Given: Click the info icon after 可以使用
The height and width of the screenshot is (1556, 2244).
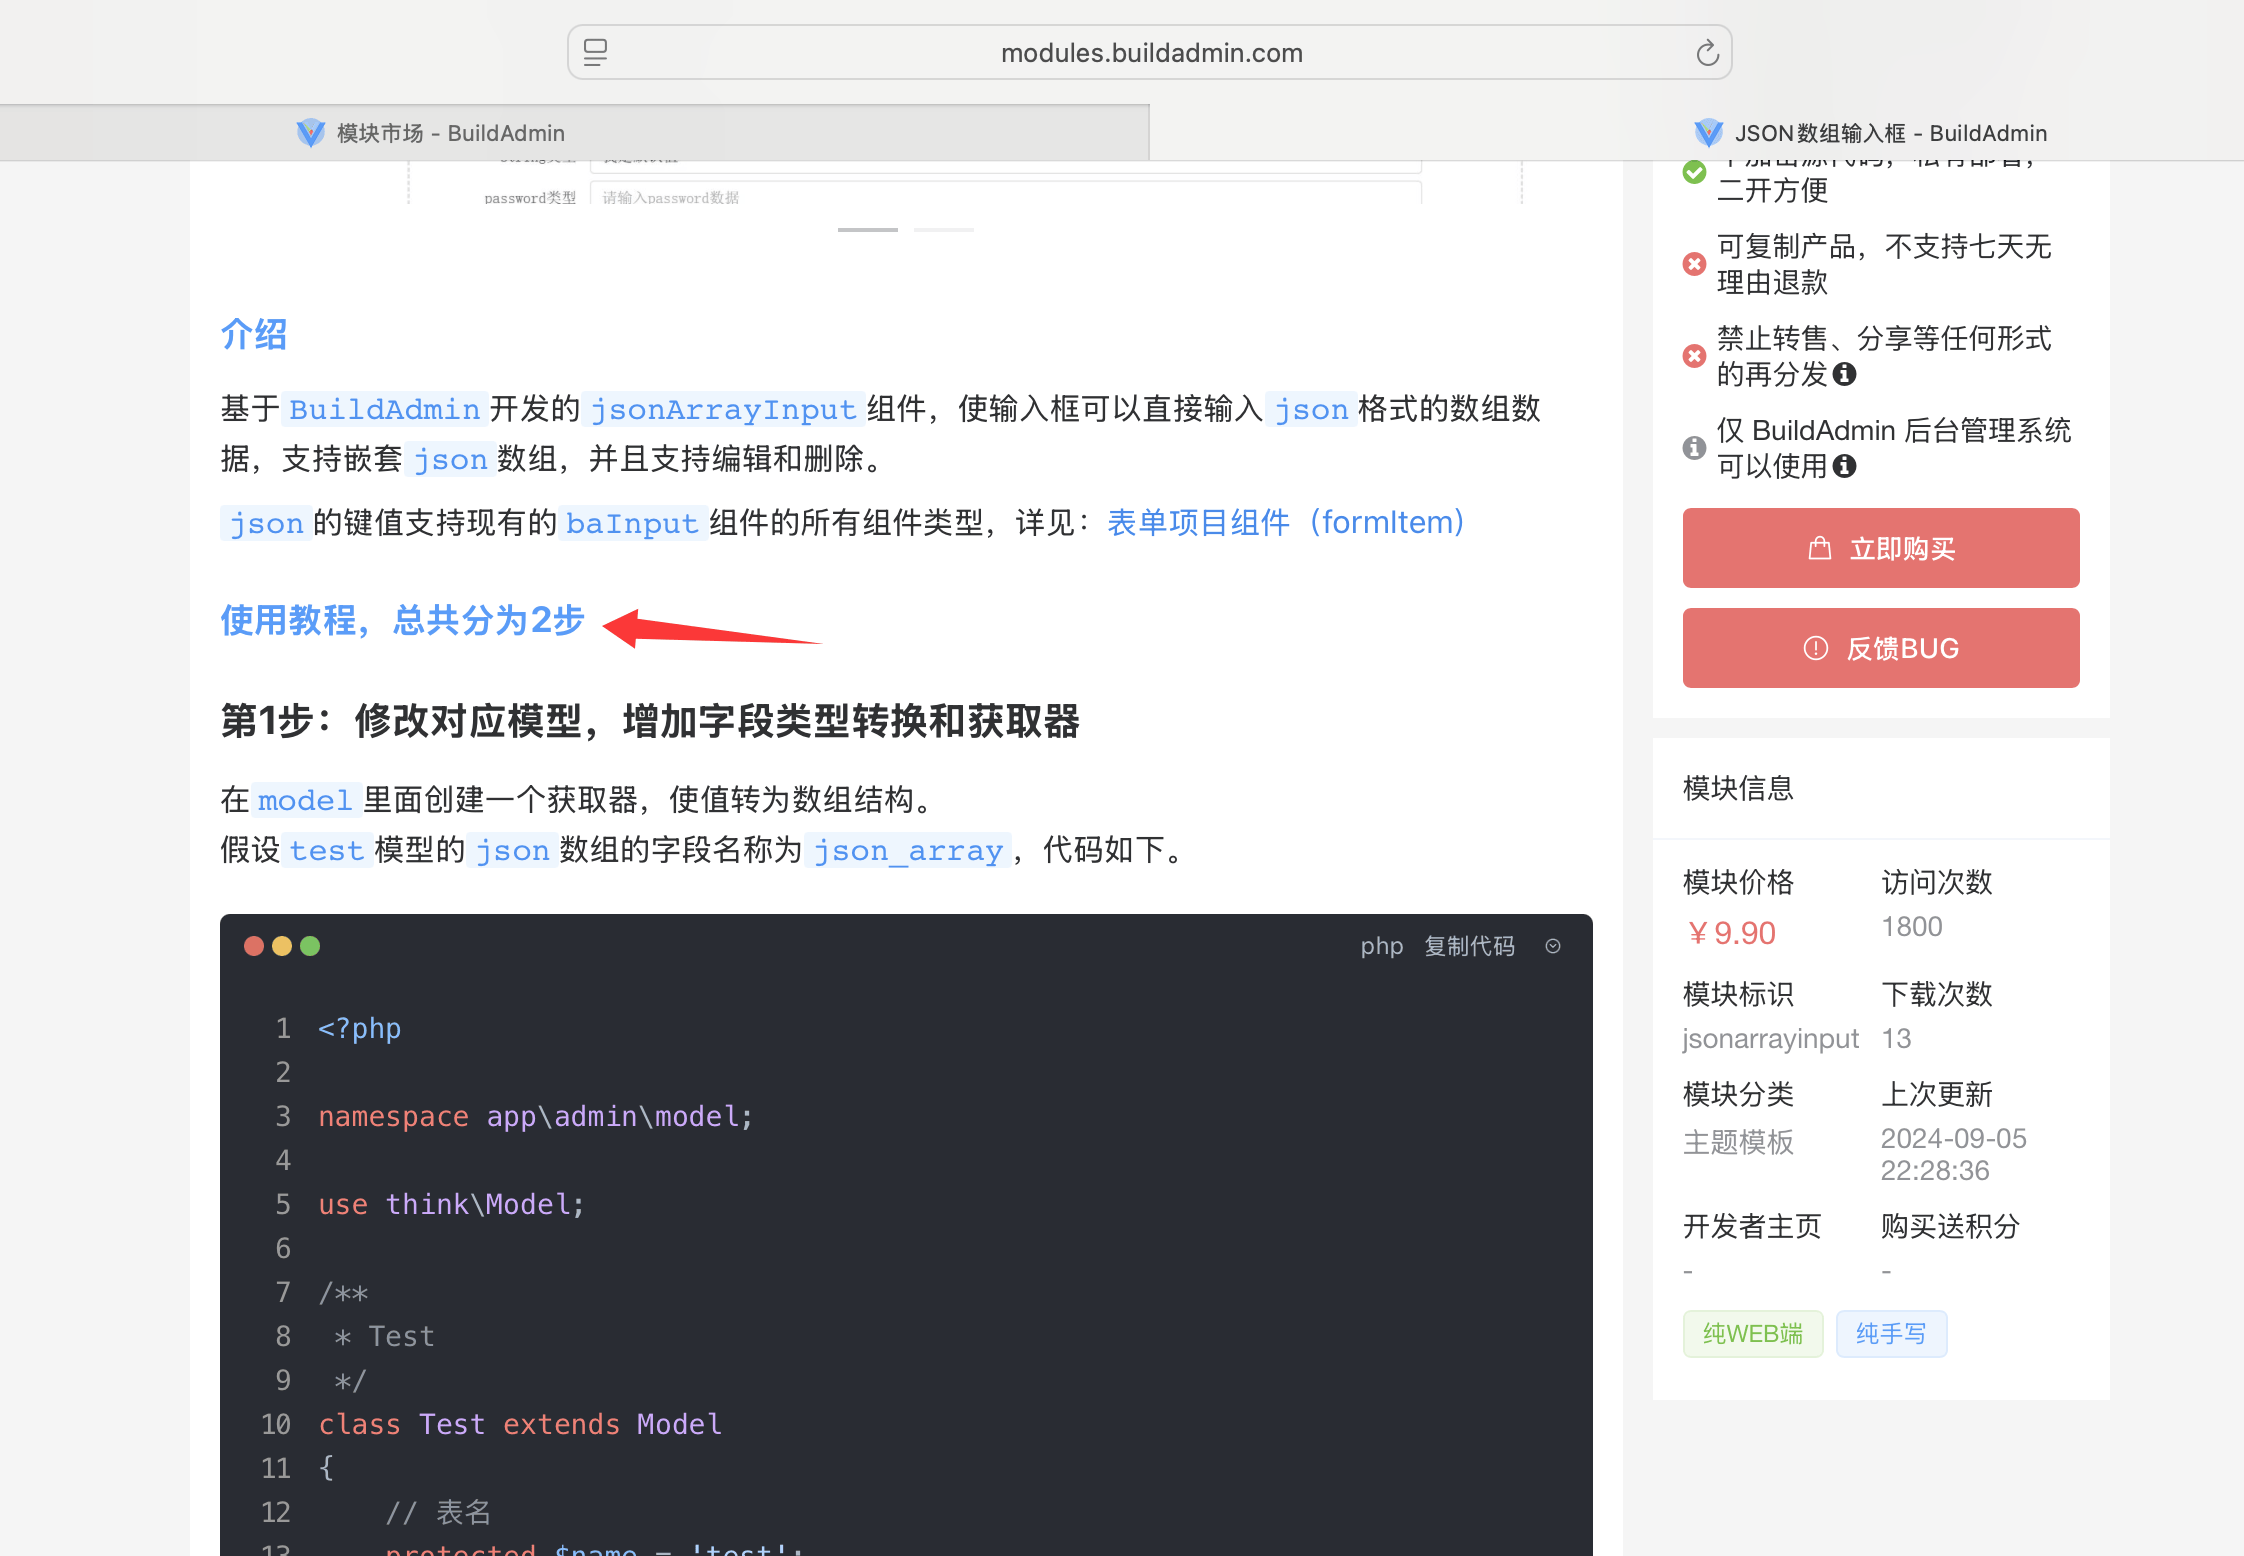Looking at the screenshot, I should 1845,466.
